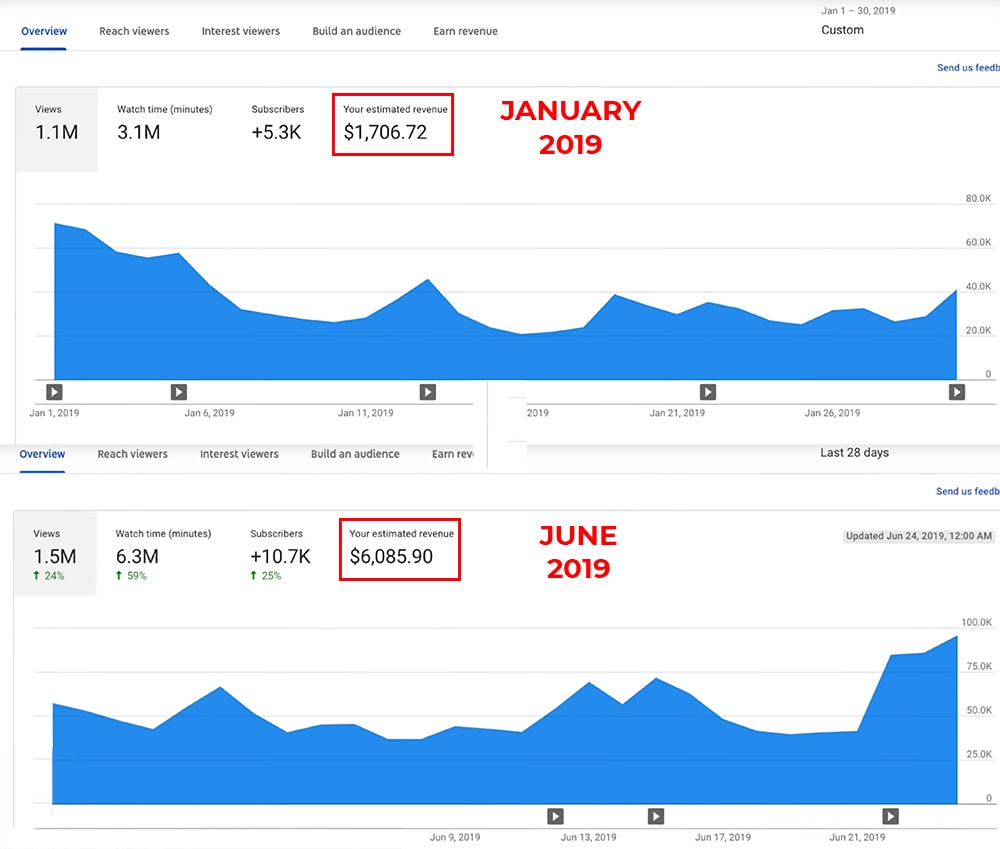Select the Interest viewers tab
Image resolution: width=1000 pixels, height=849 pixels.
241,31
